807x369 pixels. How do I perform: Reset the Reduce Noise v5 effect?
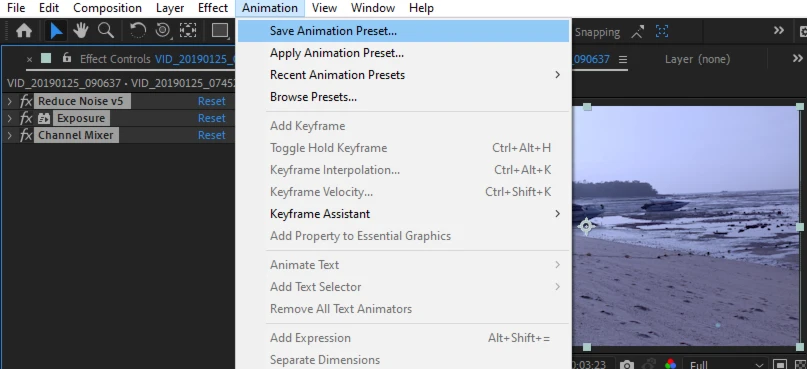coord(212,101)
